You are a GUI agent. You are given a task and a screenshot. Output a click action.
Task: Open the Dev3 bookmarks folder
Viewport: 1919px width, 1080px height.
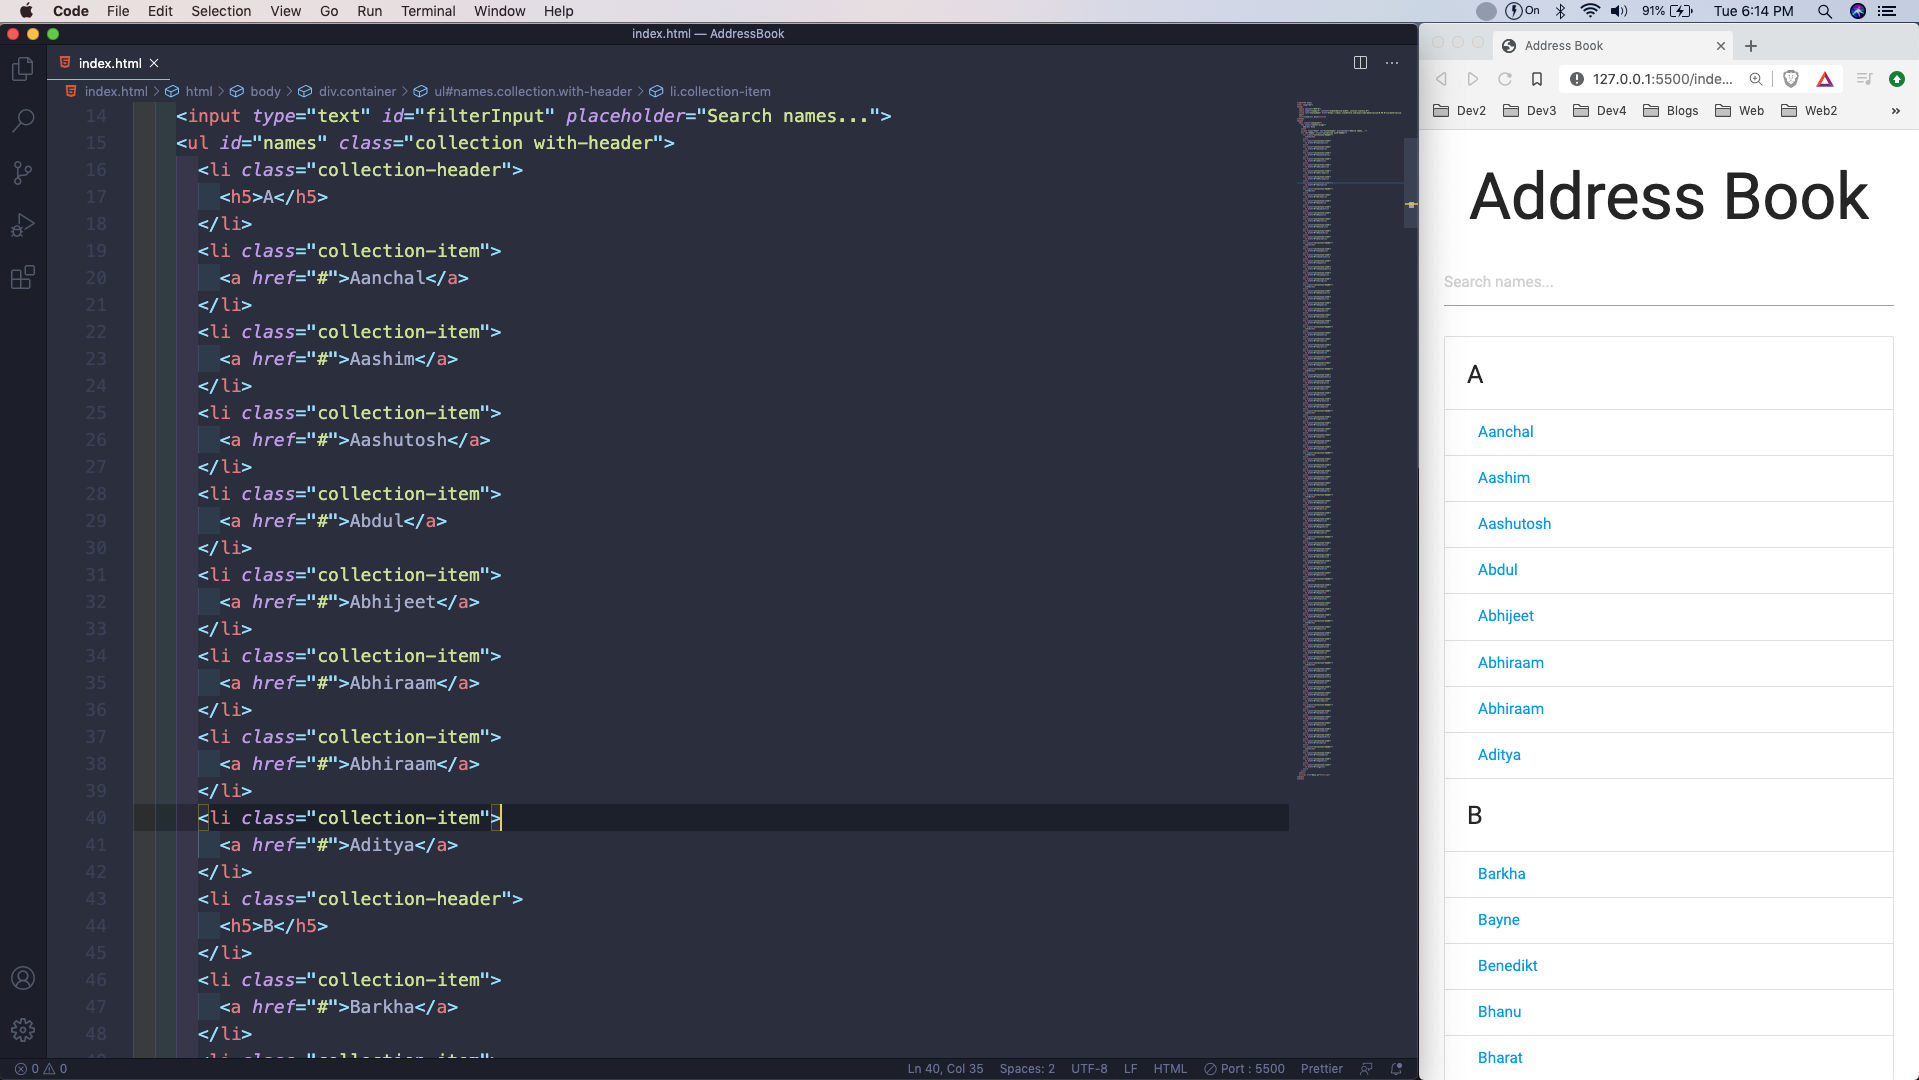click(x=1529, y=111)
